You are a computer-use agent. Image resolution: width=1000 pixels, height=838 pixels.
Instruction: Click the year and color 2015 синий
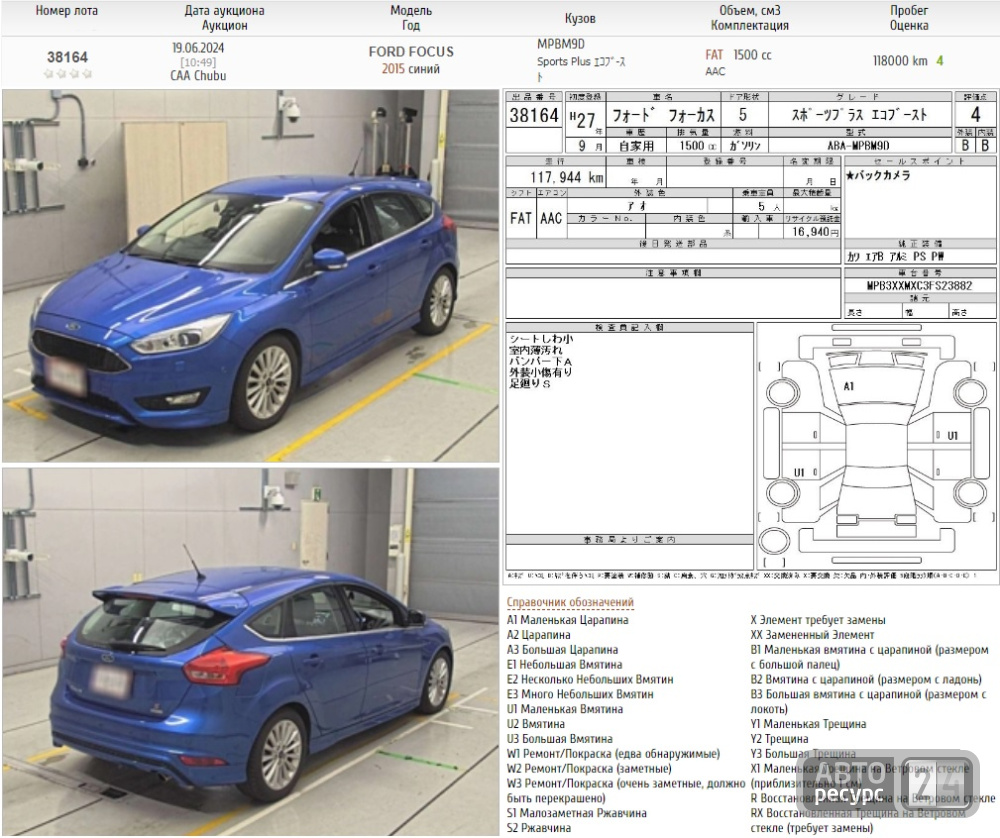[411, 69]
